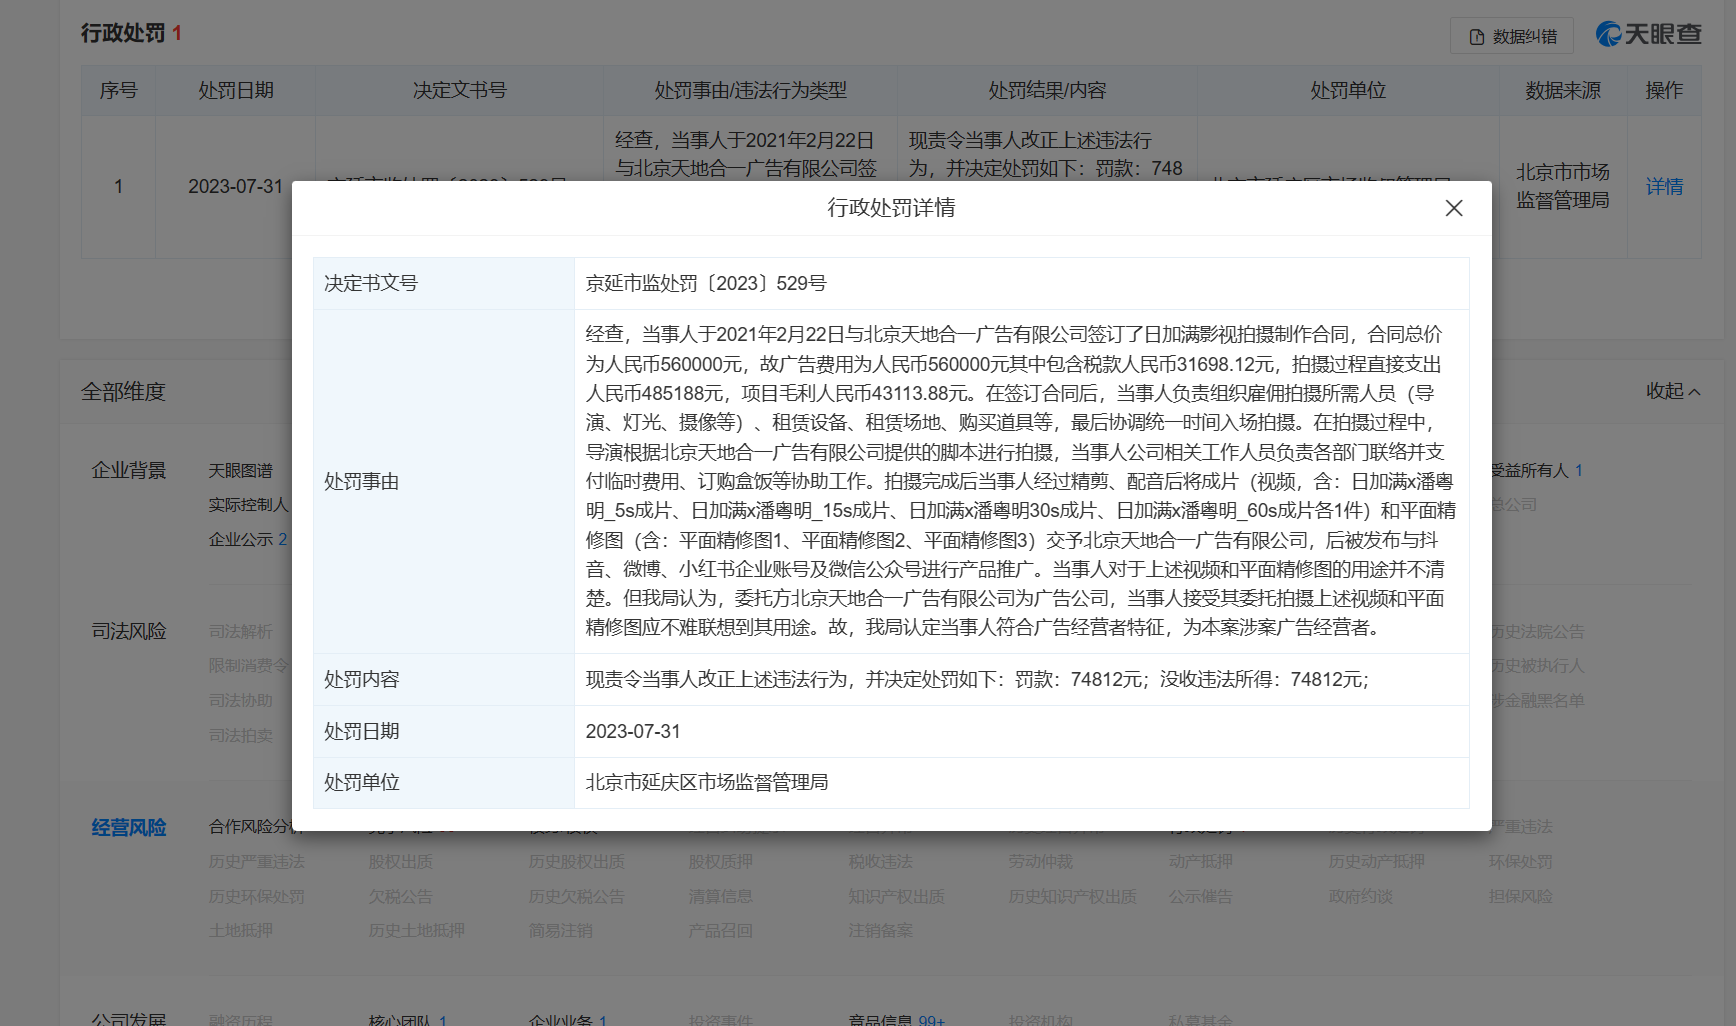Click the 司法协助 item
Viewport: 1736px width, 1026px height.
[241, 700]
